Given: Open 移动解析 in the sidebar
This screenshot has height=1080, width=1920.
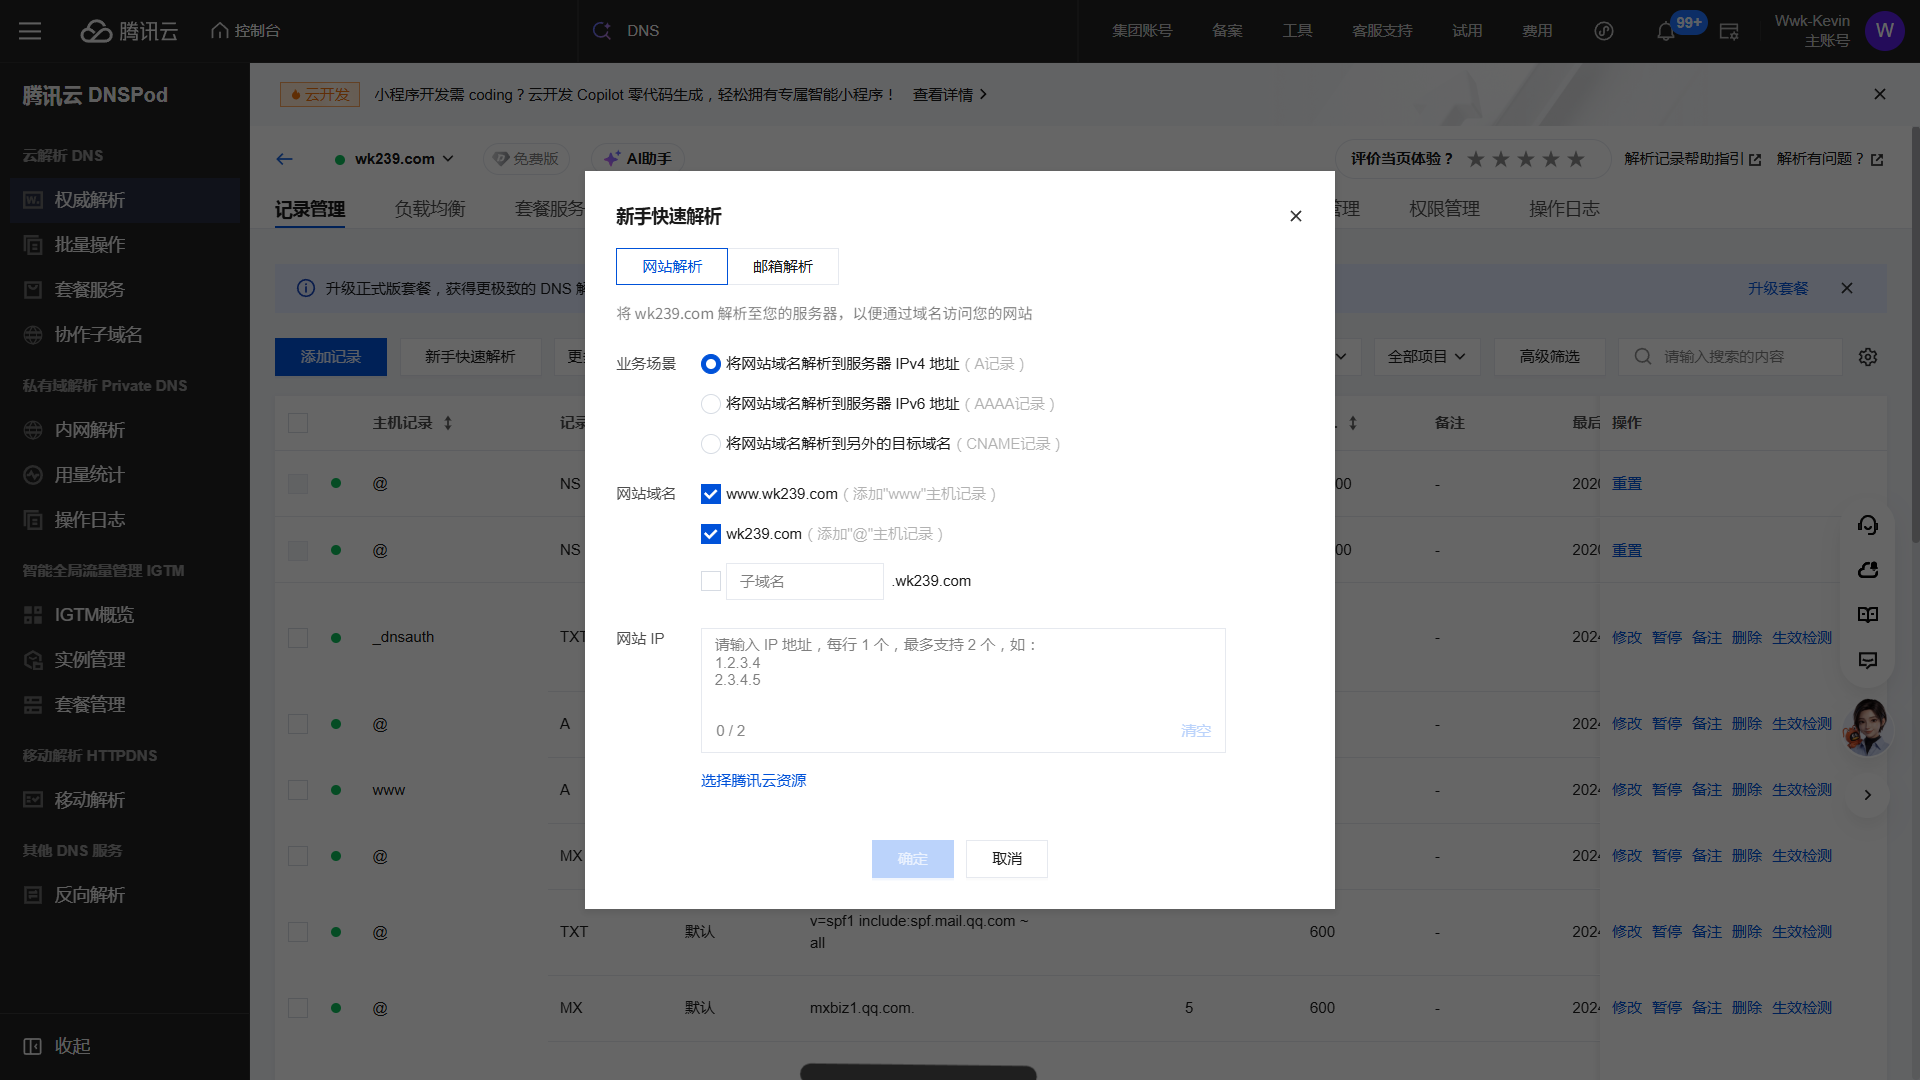Looking at the screenshot, I should [x=125, y=800].
